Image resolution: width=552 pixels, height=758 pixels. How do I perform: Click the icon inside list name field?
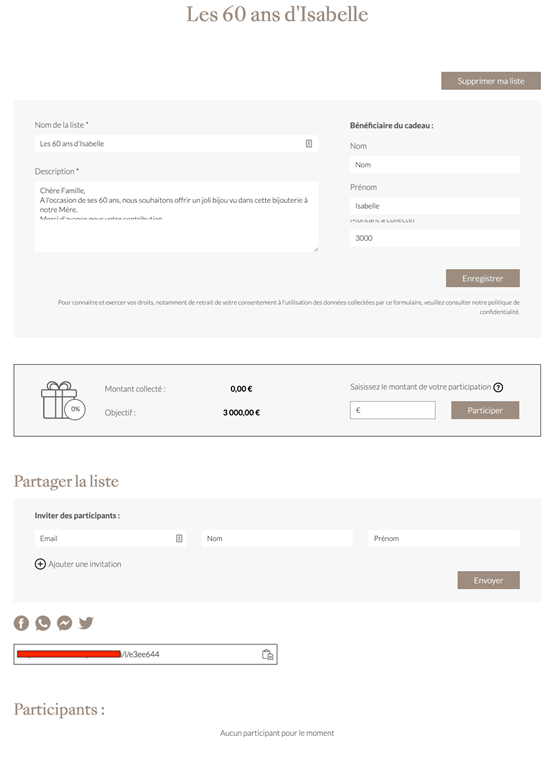[x=309, y=144]
